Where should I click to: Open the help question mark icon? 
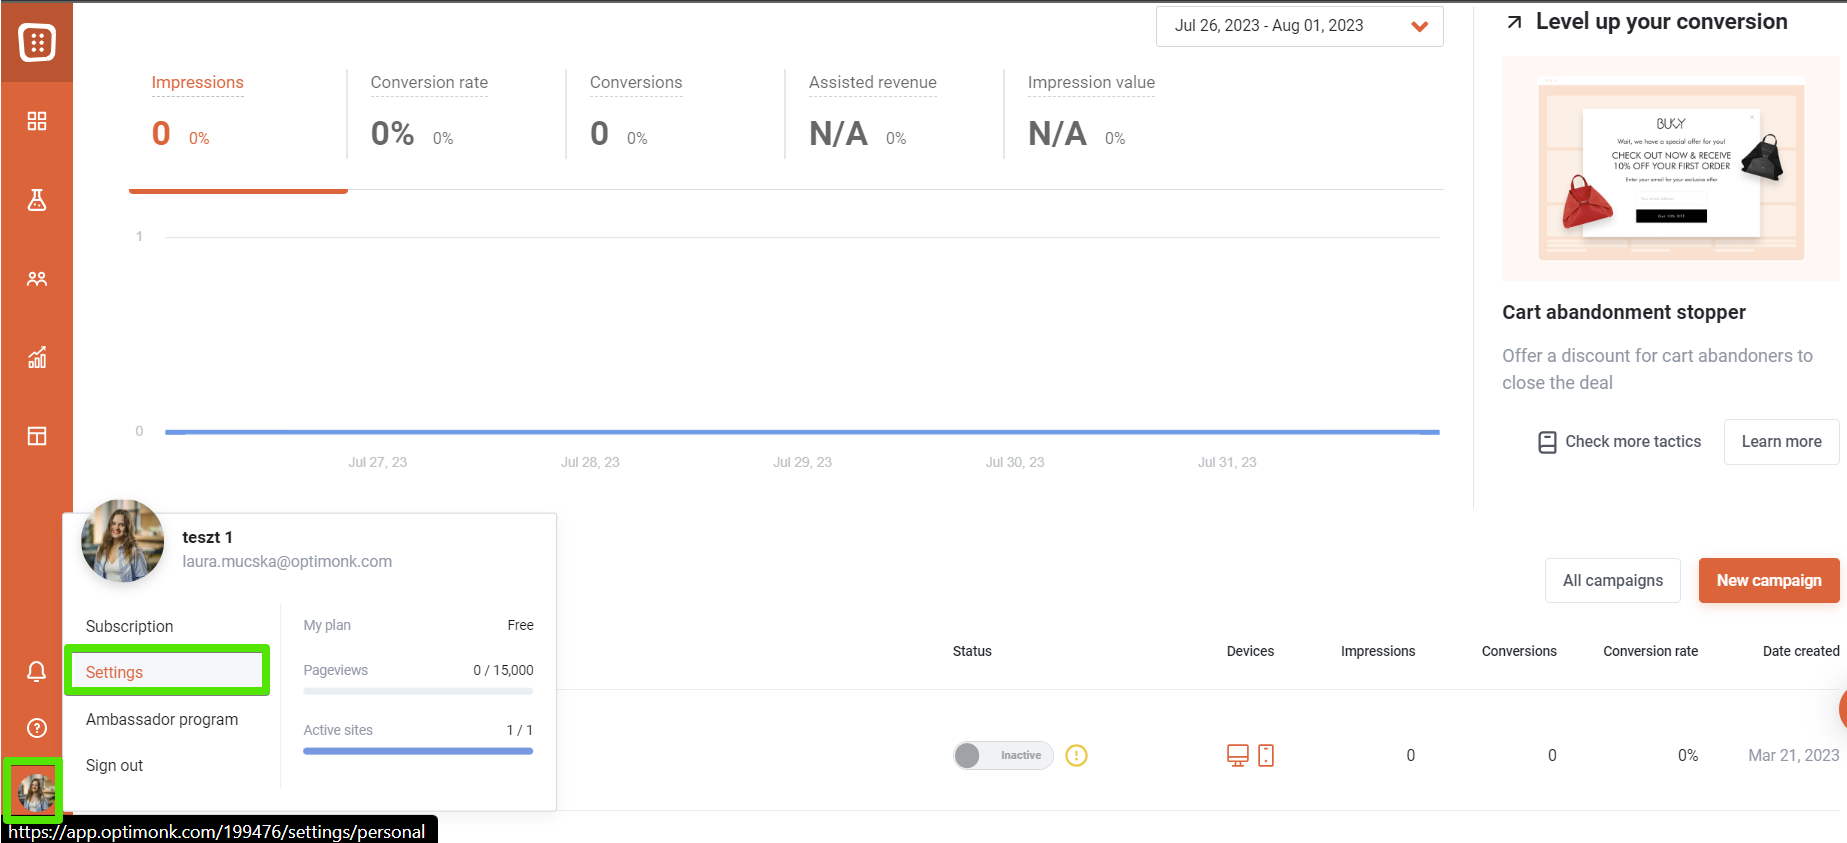click(37, 728)
